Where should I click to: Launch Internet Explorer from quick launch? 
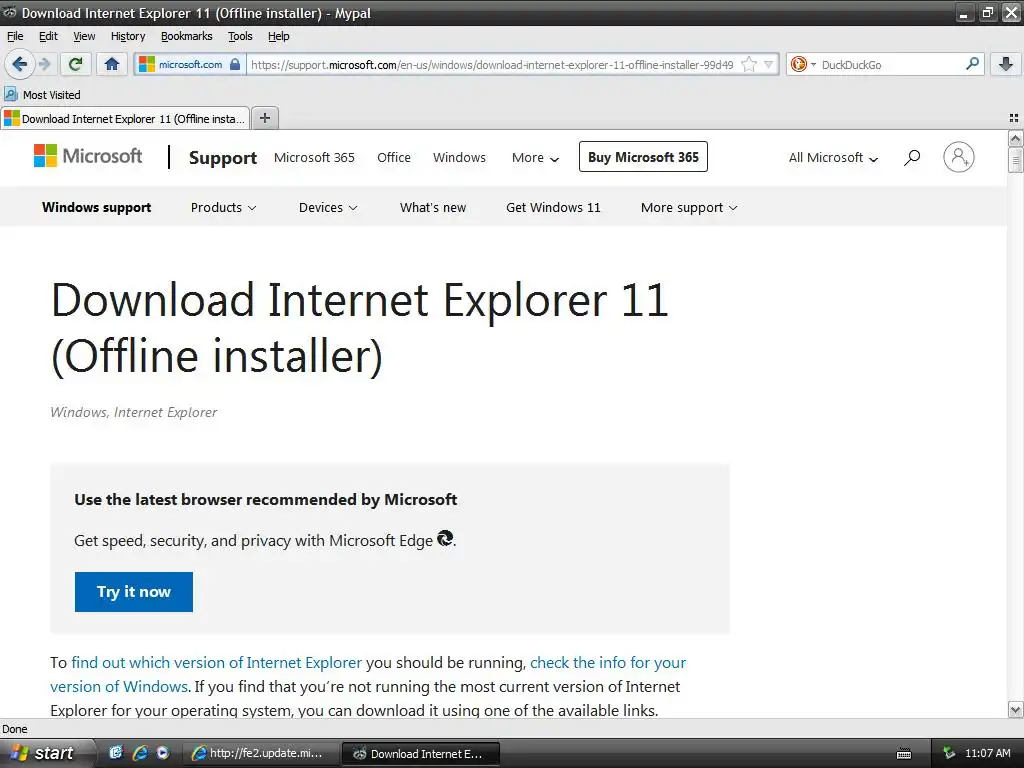(139, 753)
